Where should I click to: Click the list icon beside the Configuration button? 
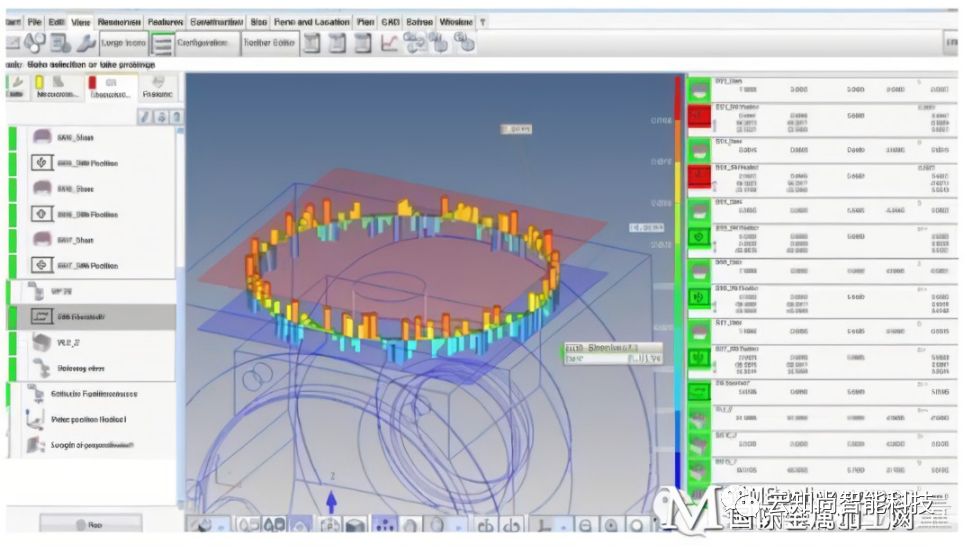162,44
